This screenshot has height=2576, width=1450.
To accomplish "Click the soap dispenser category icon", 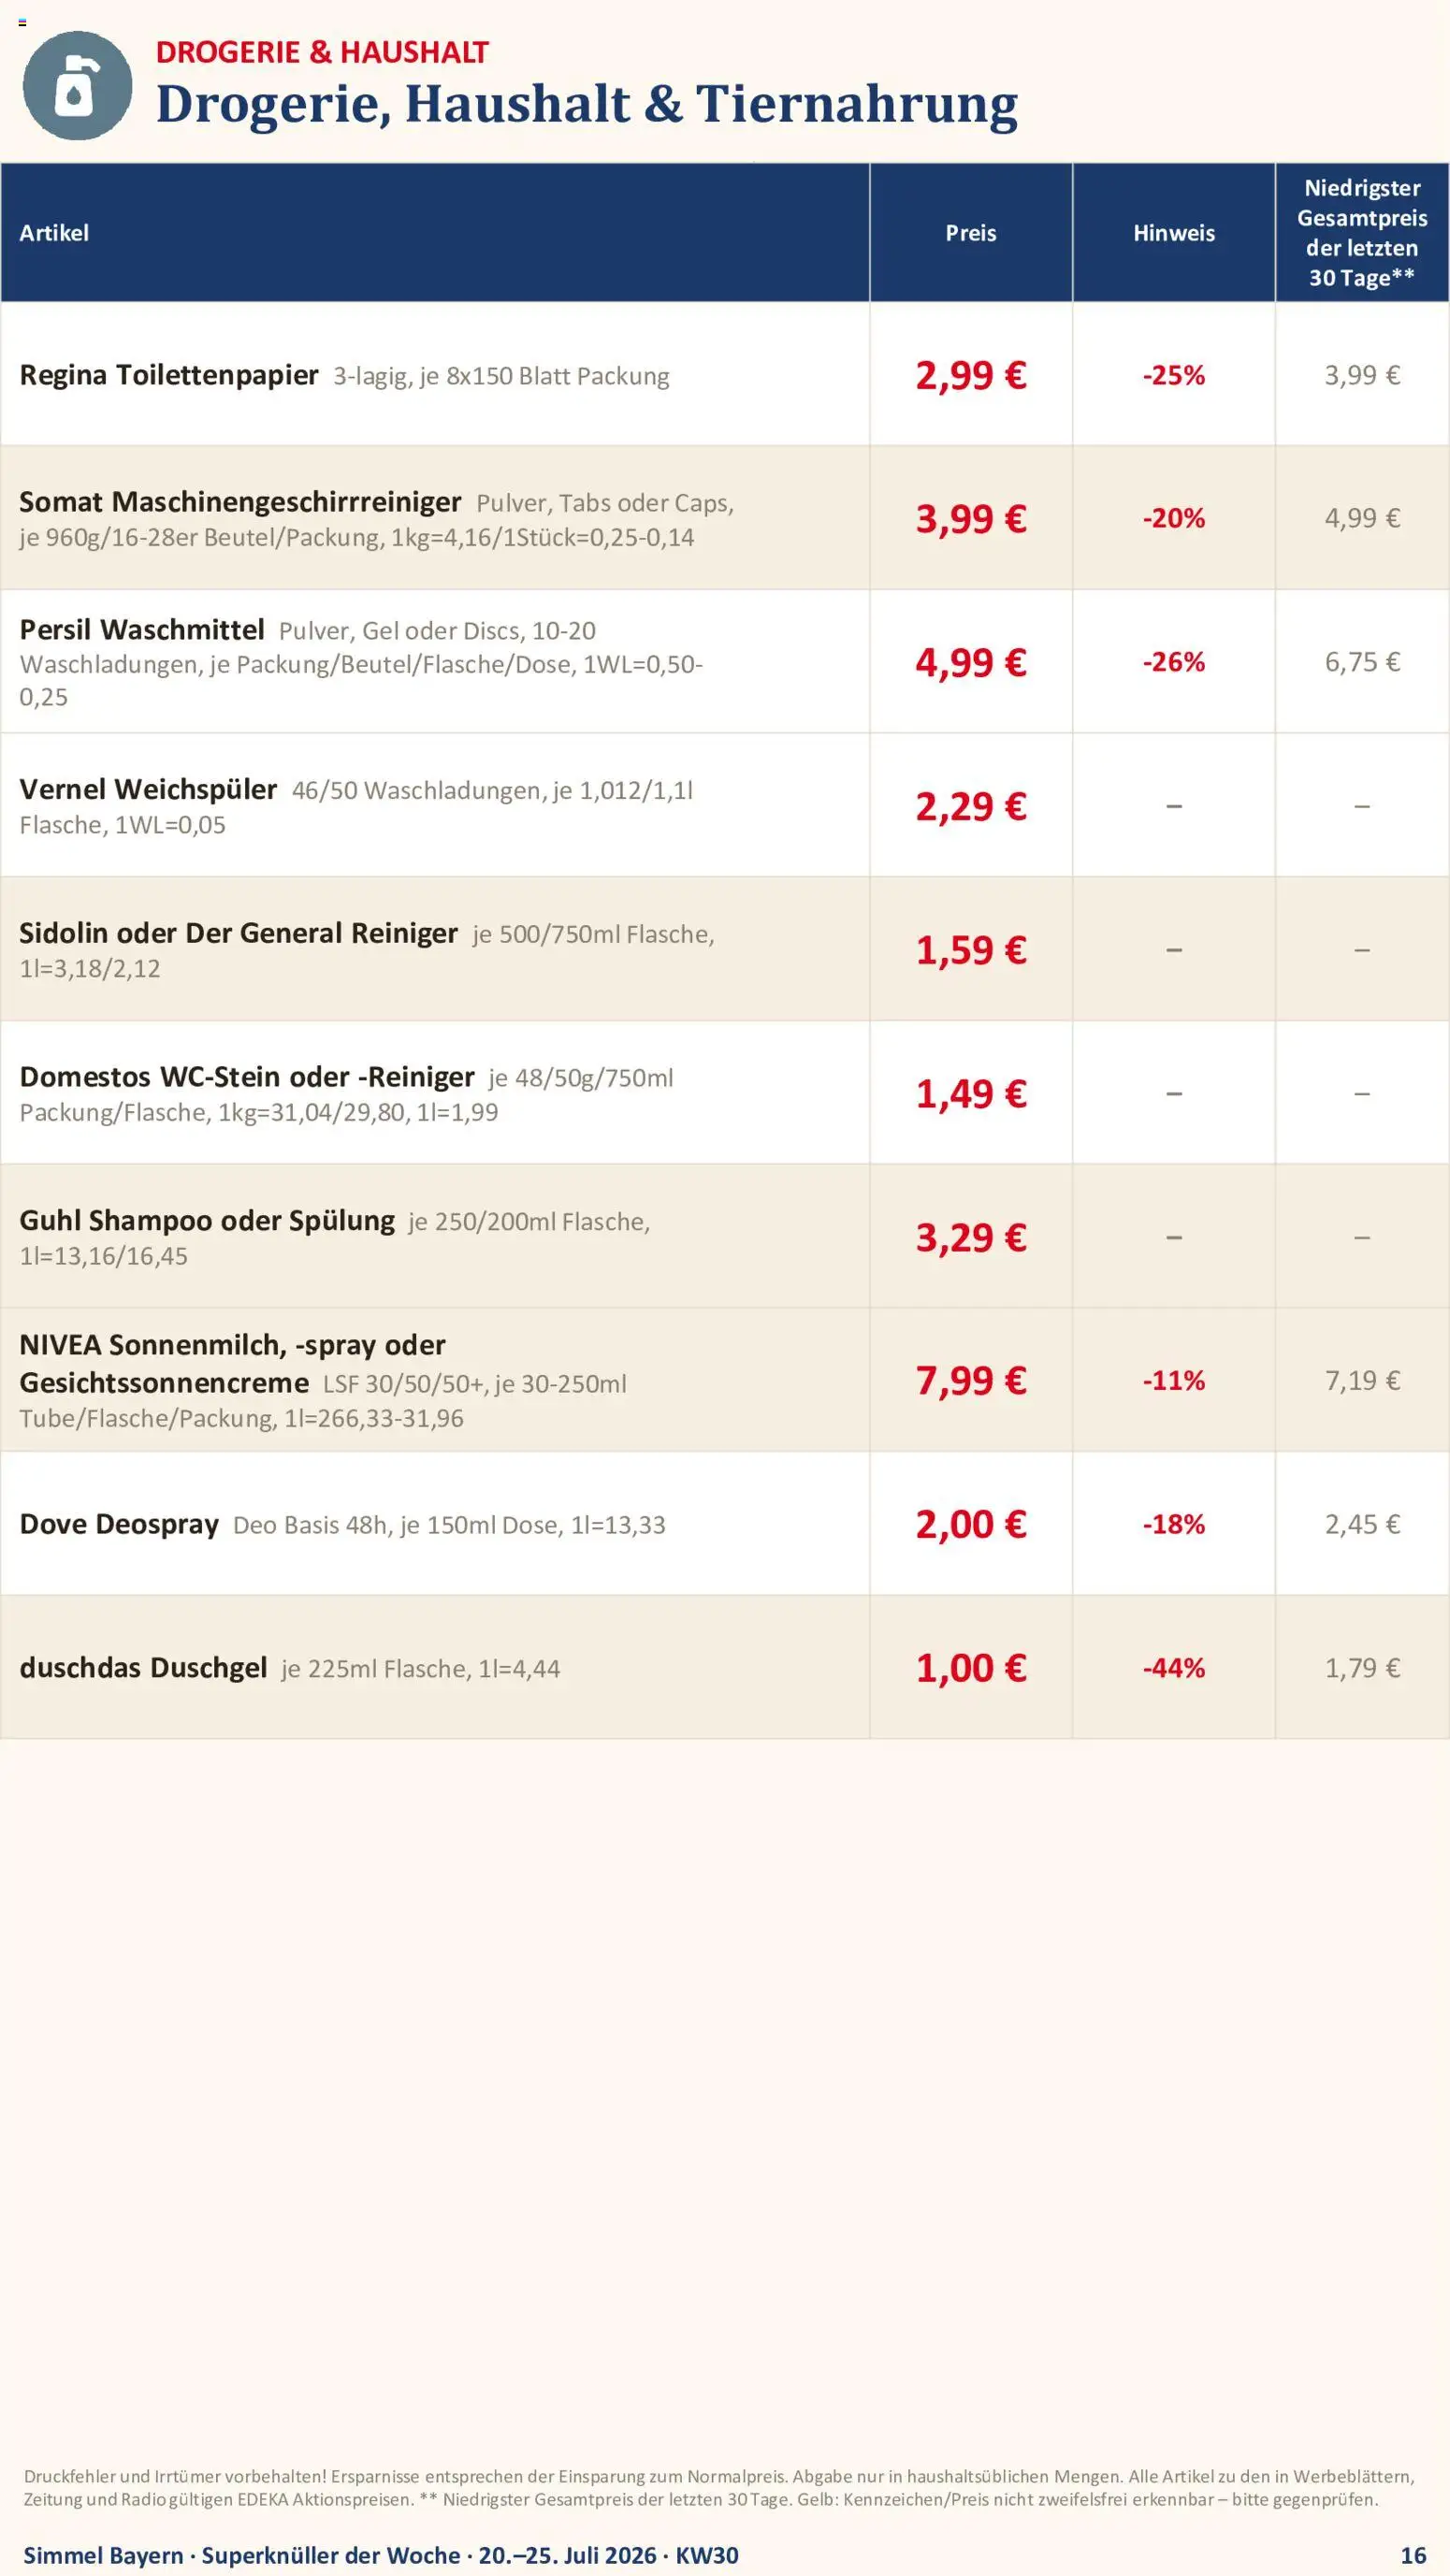I will coord(77,85).
